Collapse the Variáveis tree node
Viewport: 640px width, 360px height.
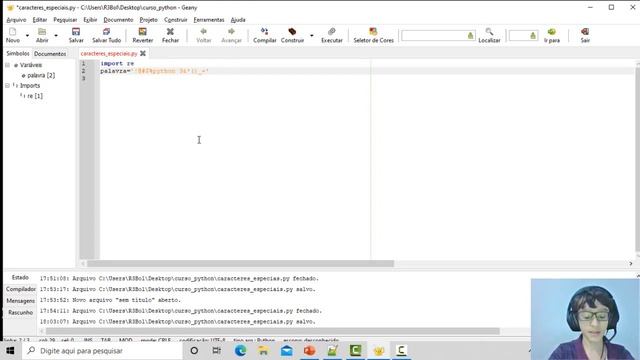tap(7, 65)
